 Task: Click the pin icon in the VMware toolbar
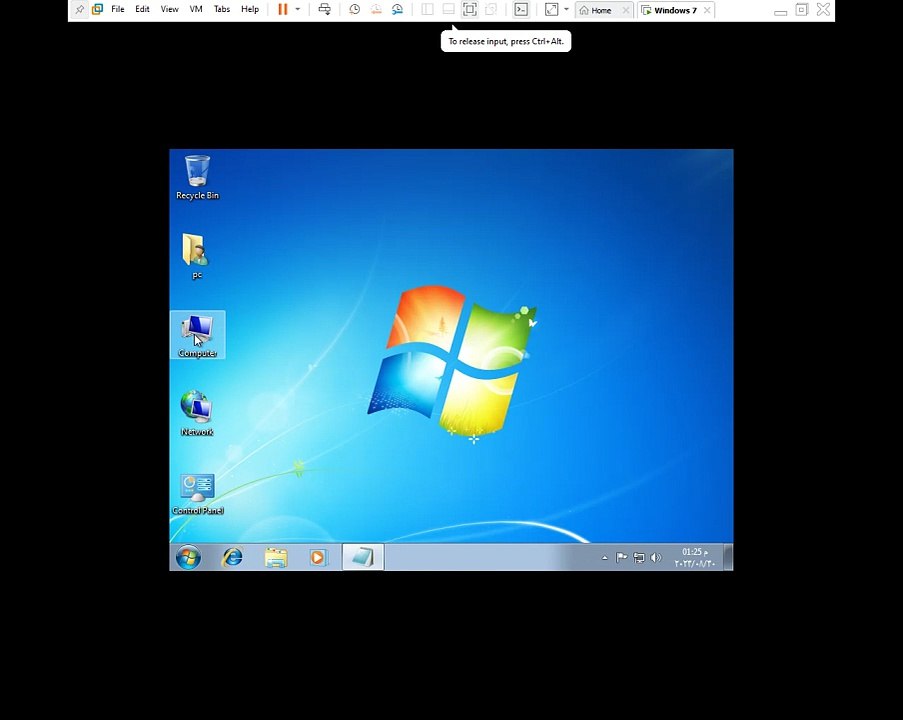click(79, 10)
